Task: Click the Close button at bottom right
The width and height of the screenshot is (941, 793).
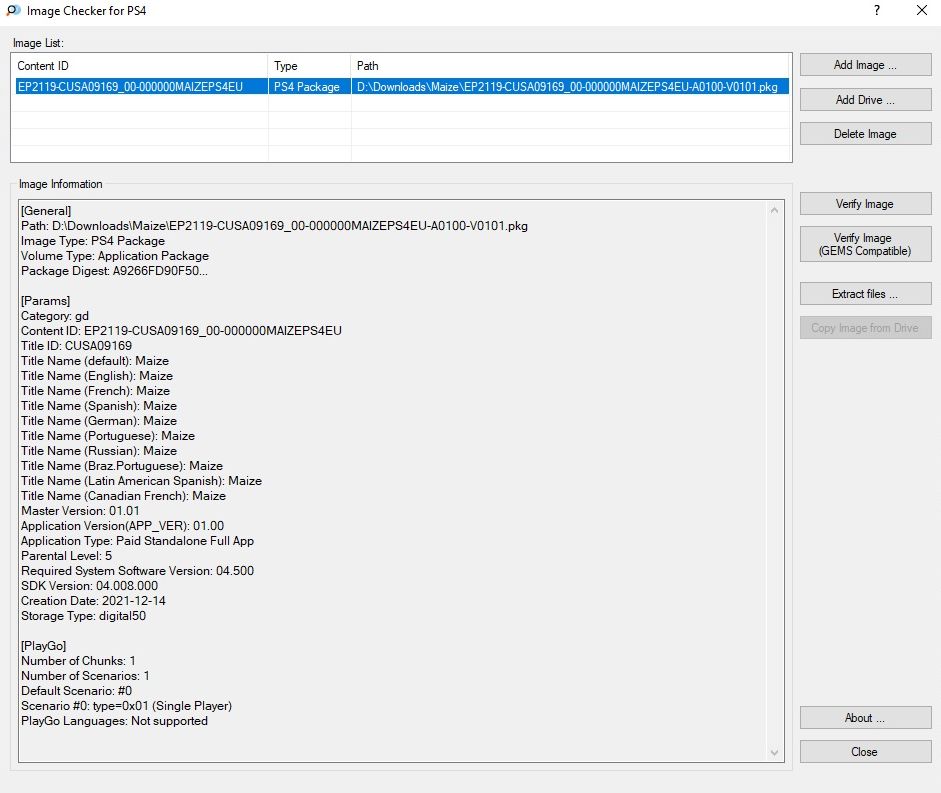Action: click(x=865, y=752)
